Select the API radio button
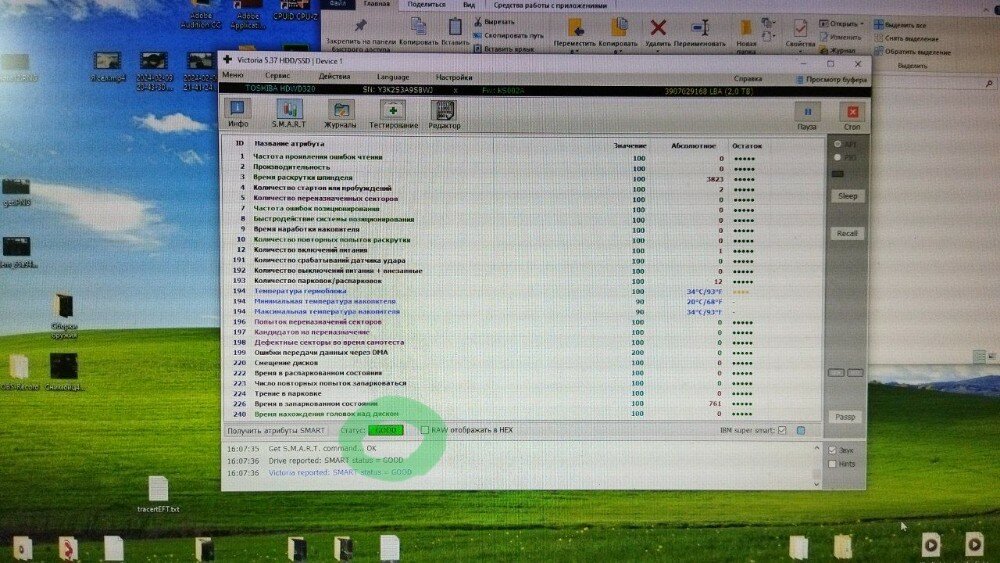The height and width of the screenshot is (563, 1000). tap(838, 144)
